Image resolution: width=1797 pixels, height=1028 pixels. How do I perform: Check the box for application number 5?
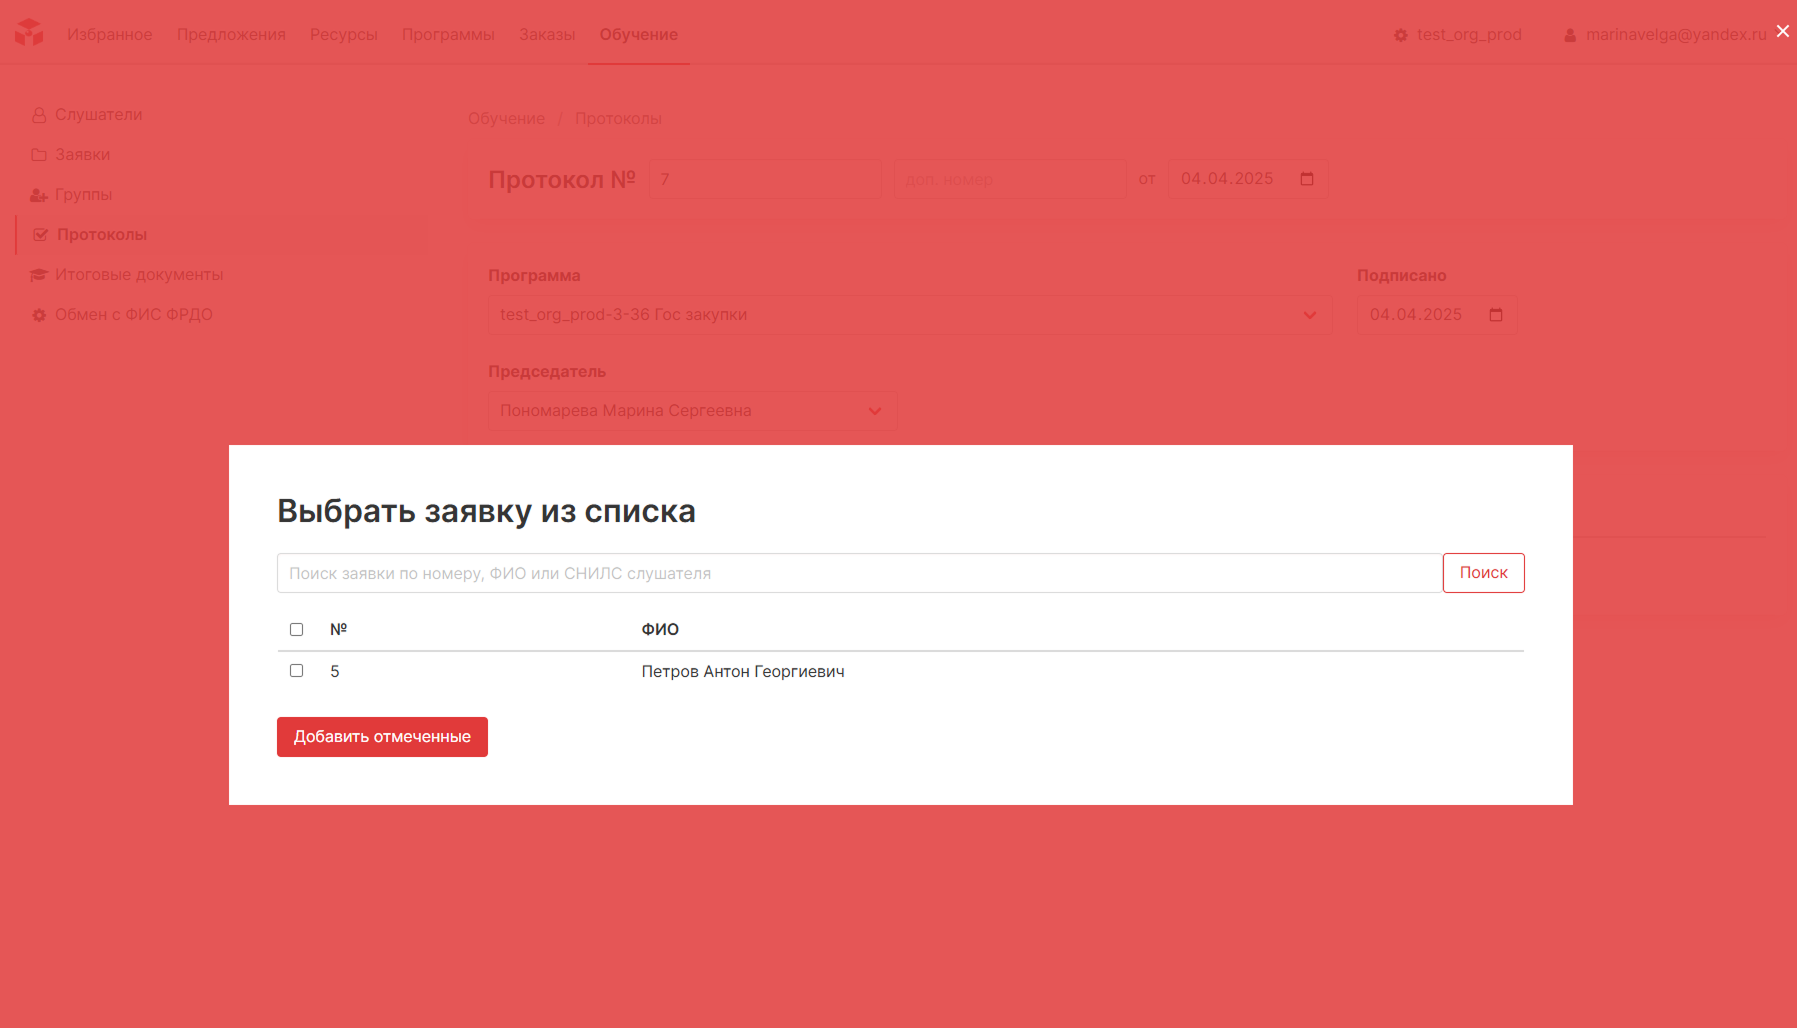(296, 671)
